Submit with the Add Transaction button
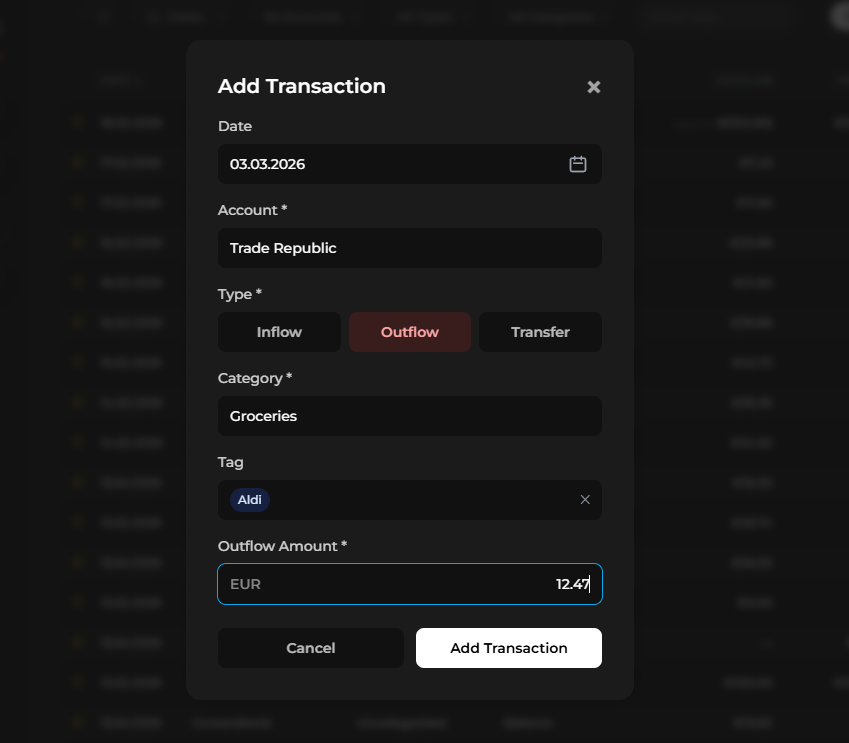 coord(508,648)
